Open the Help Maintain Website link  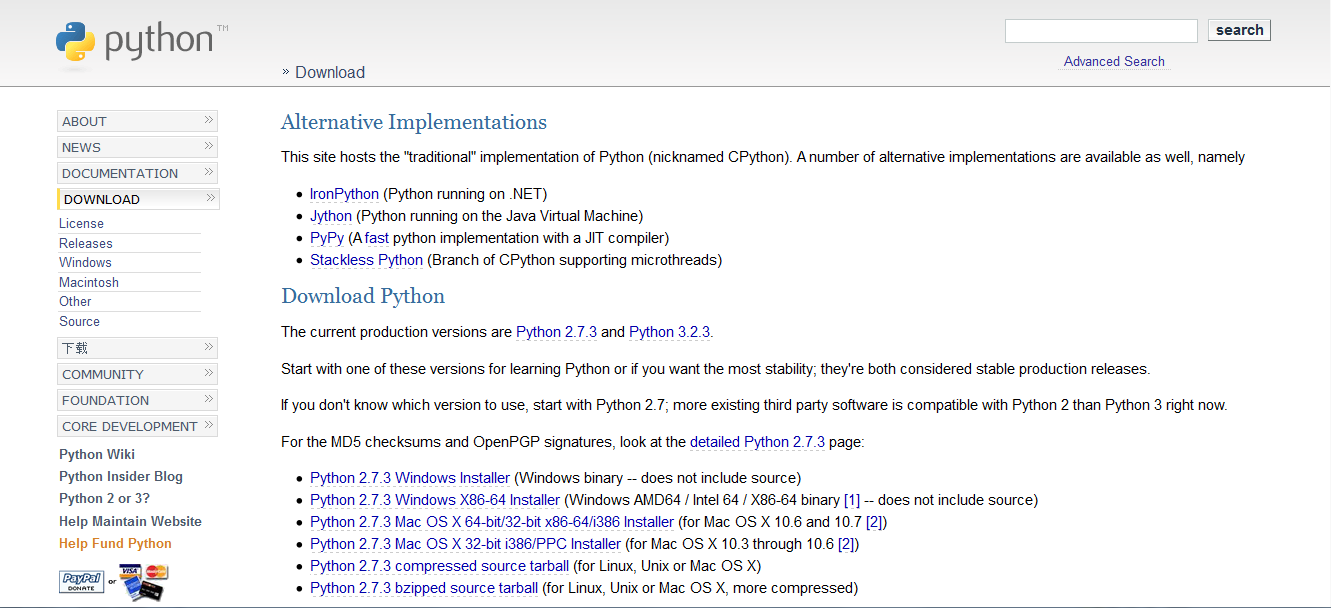click(130, 521)
